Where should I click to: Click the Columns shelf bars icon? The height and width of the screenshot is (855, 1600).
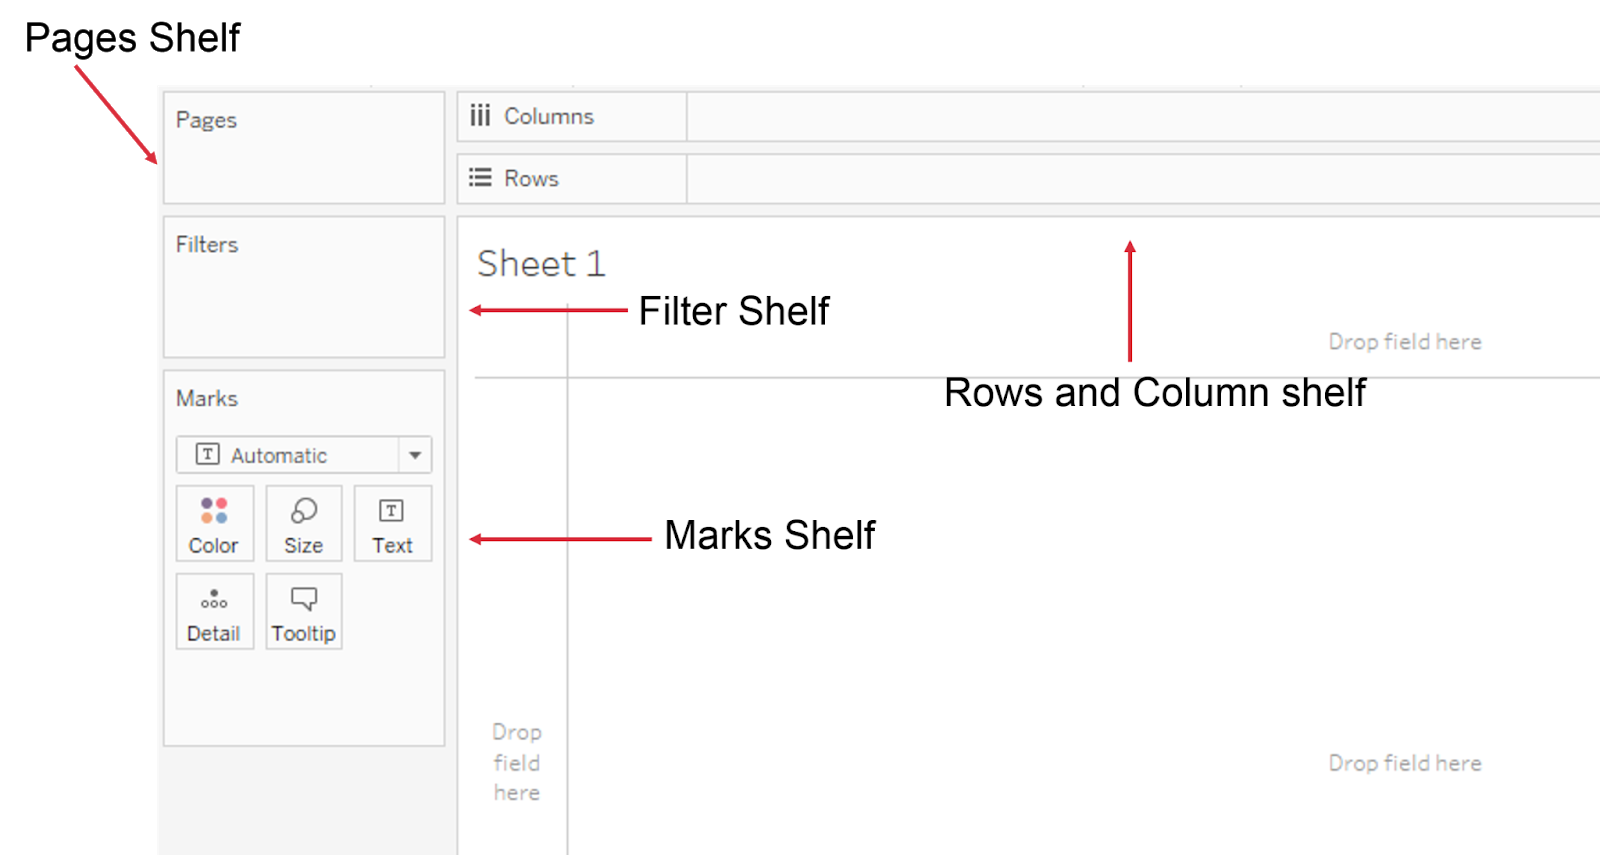(480, 116)
